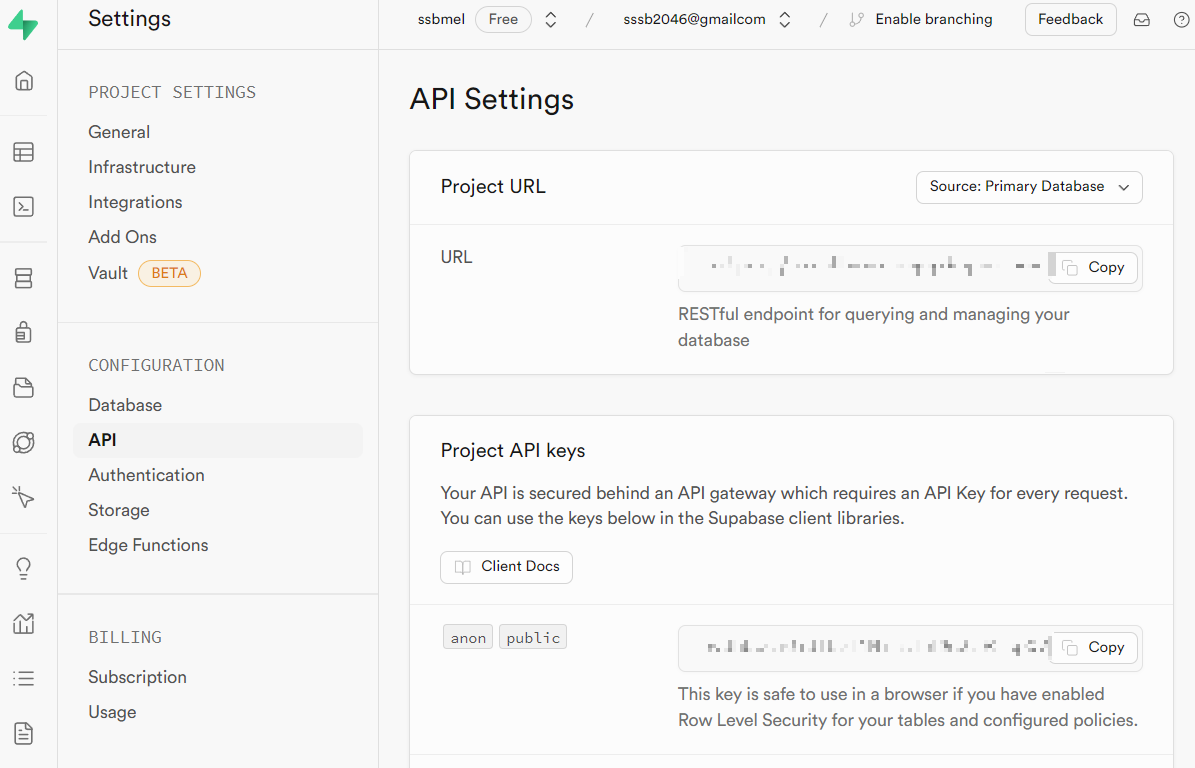Click the anon public key field
This screenshot has width=1195, height=768.
point(910,648)
